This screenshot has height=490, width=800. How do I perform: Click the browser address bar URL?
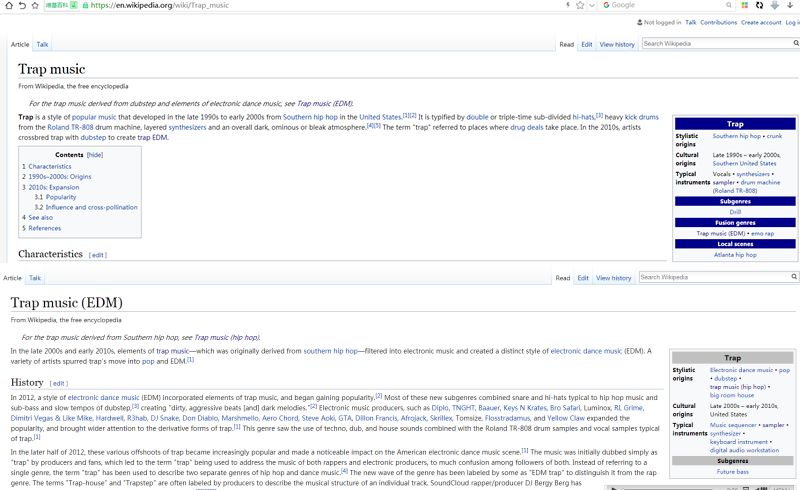coord(160,5)
